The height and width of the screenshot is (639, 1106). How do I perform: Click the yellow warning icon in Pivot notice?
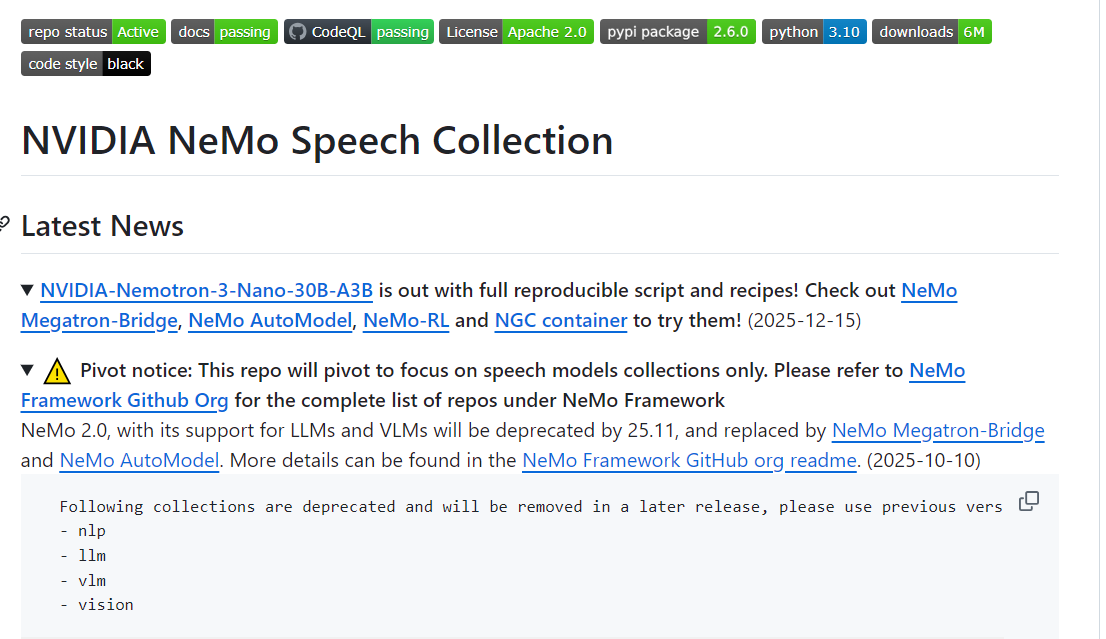pos(58,372)
